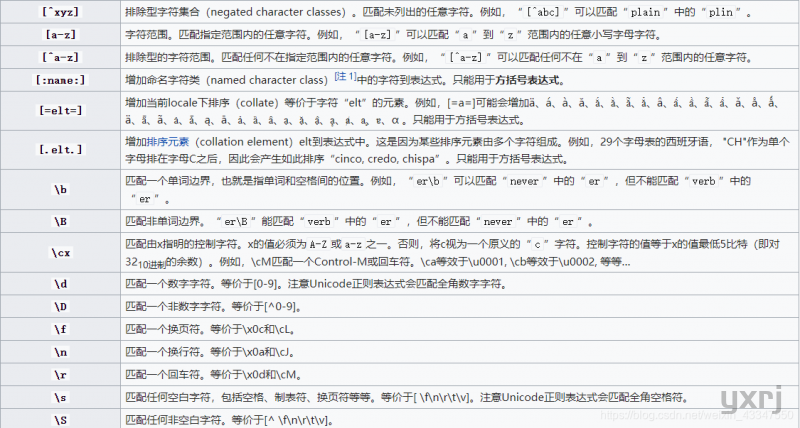Select the [:name:] table cell

[60, 80]
